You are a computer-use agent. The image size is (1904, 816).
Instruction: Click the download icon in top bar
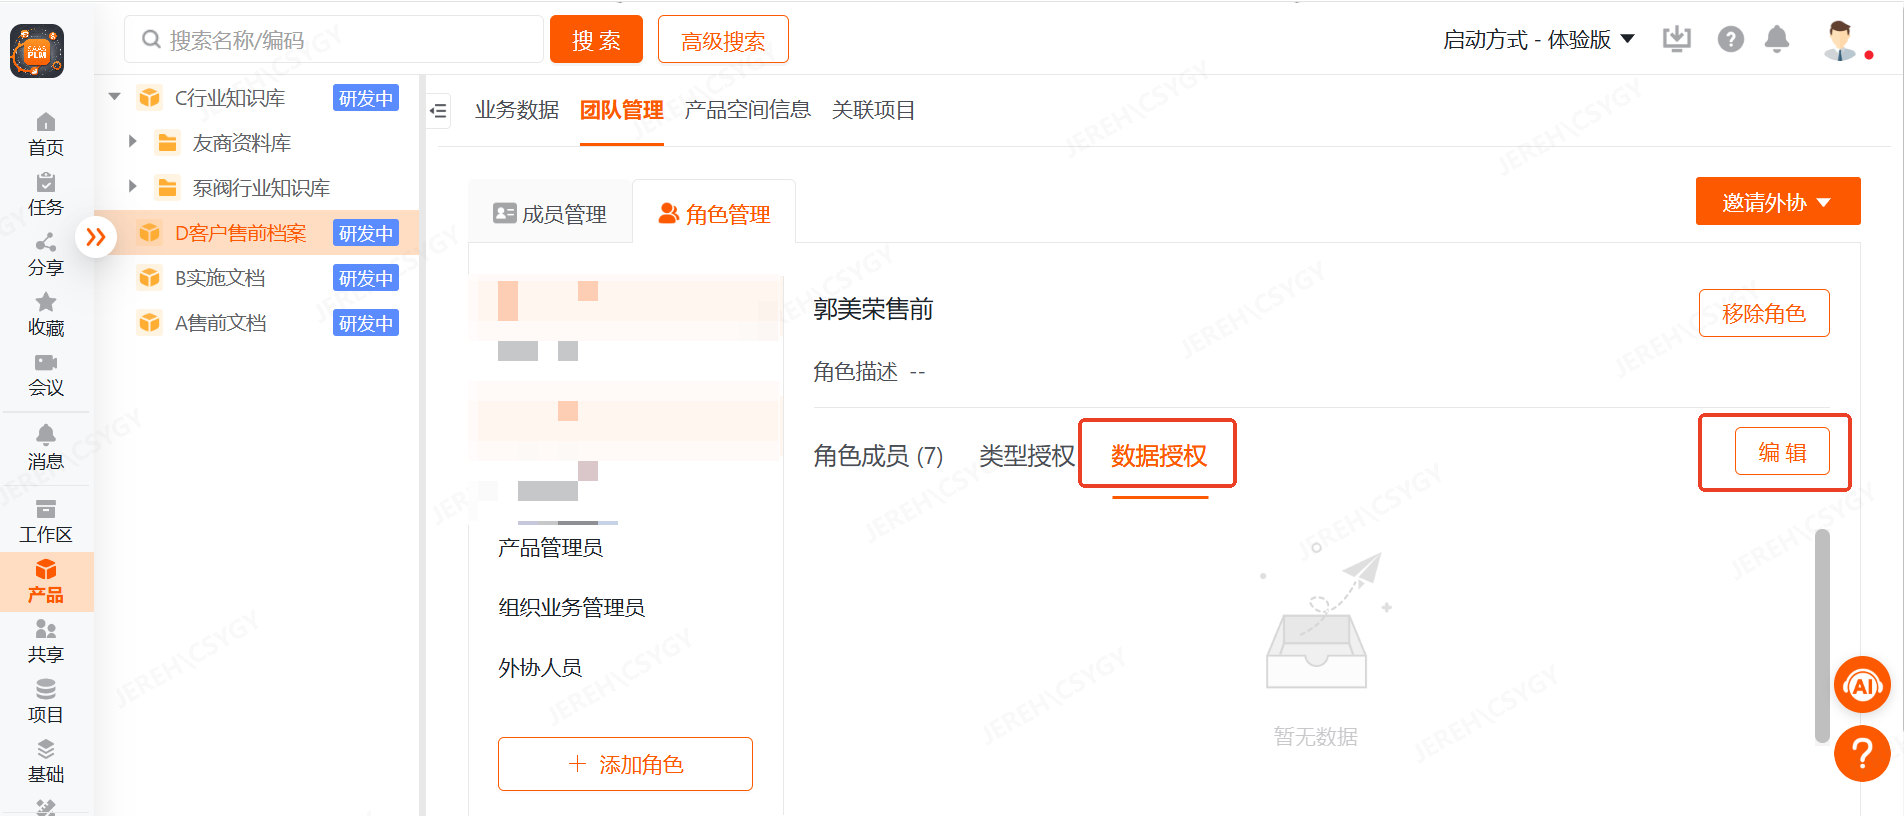1677,39
